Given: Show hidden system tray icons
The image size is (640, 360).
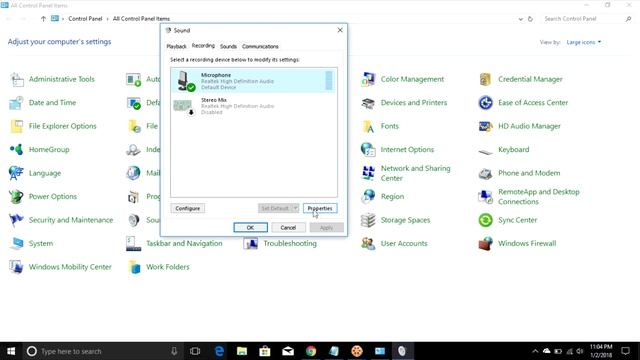Looking at the screenshot, I should (535, 351).
